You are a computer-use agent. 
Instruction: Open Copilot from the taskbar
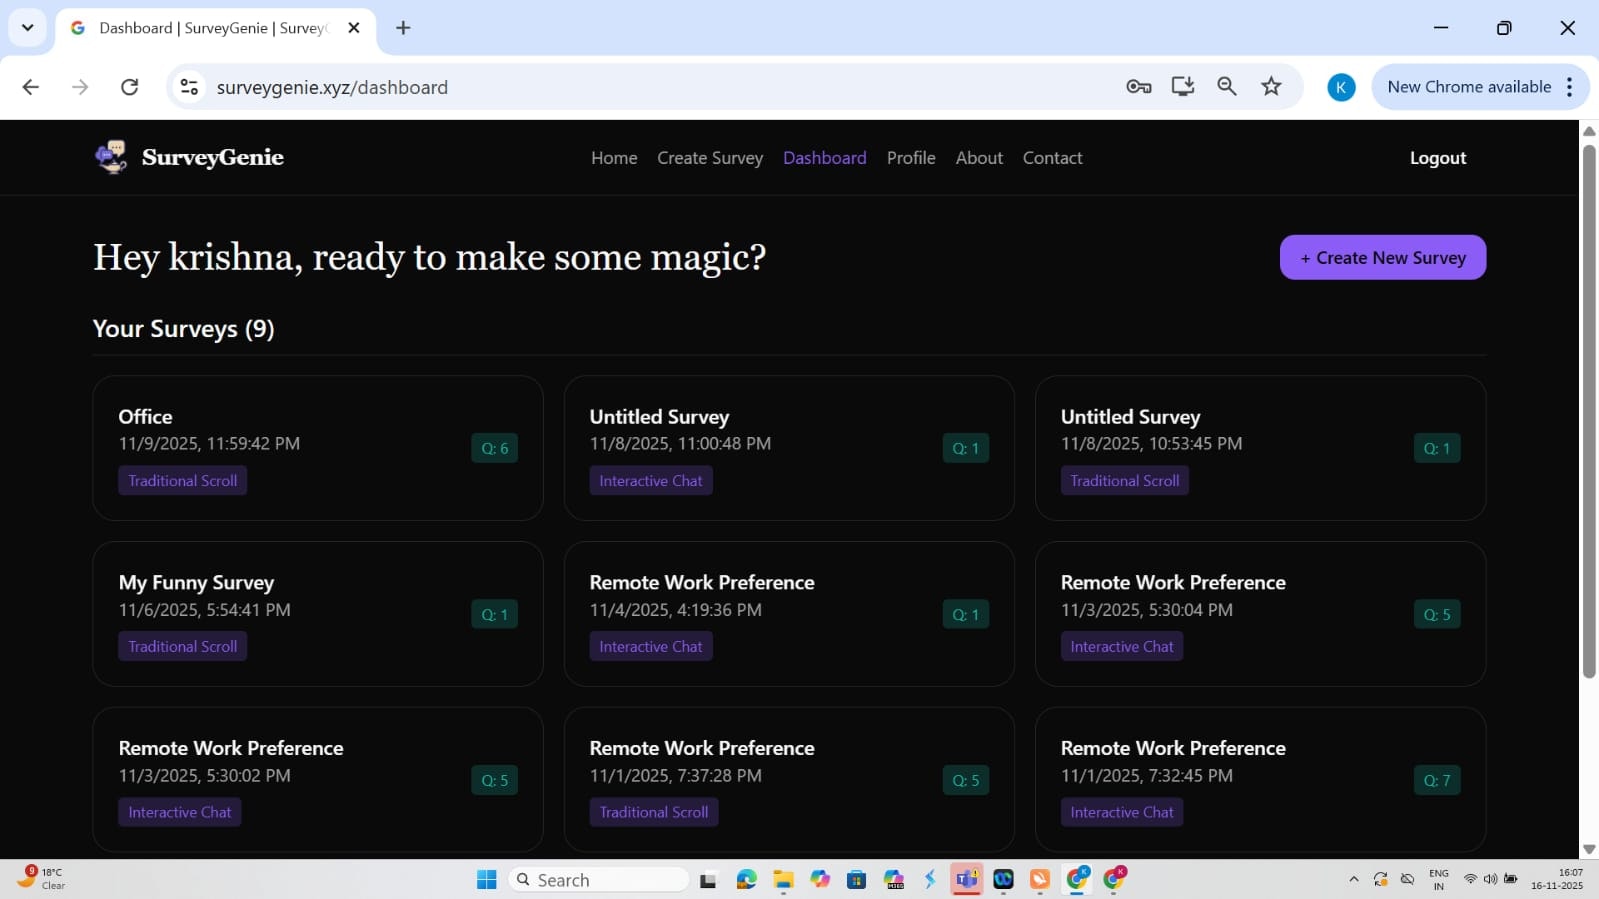pos(820,880)
